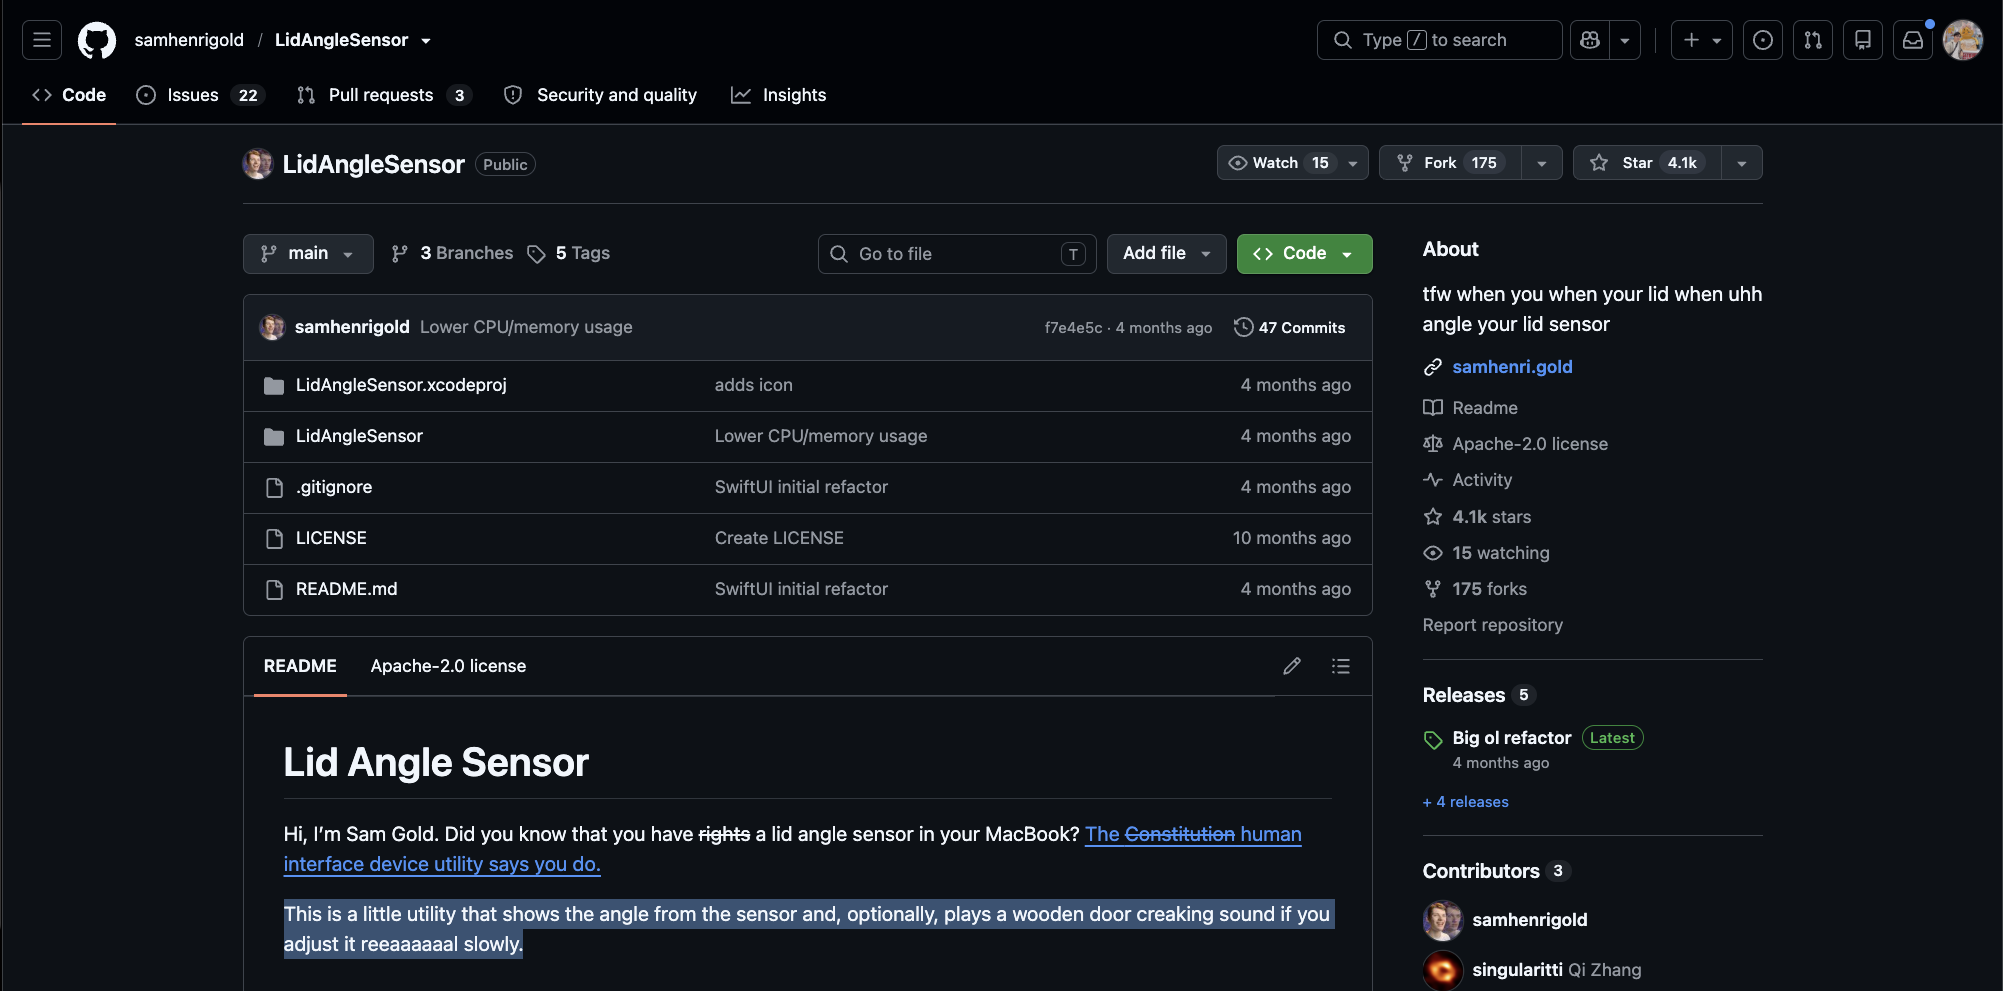Image resolution: width=2003 pixels, height=991 pixels.
Task: Star the LidAngleSensor repository
Action: point(1647,163)
